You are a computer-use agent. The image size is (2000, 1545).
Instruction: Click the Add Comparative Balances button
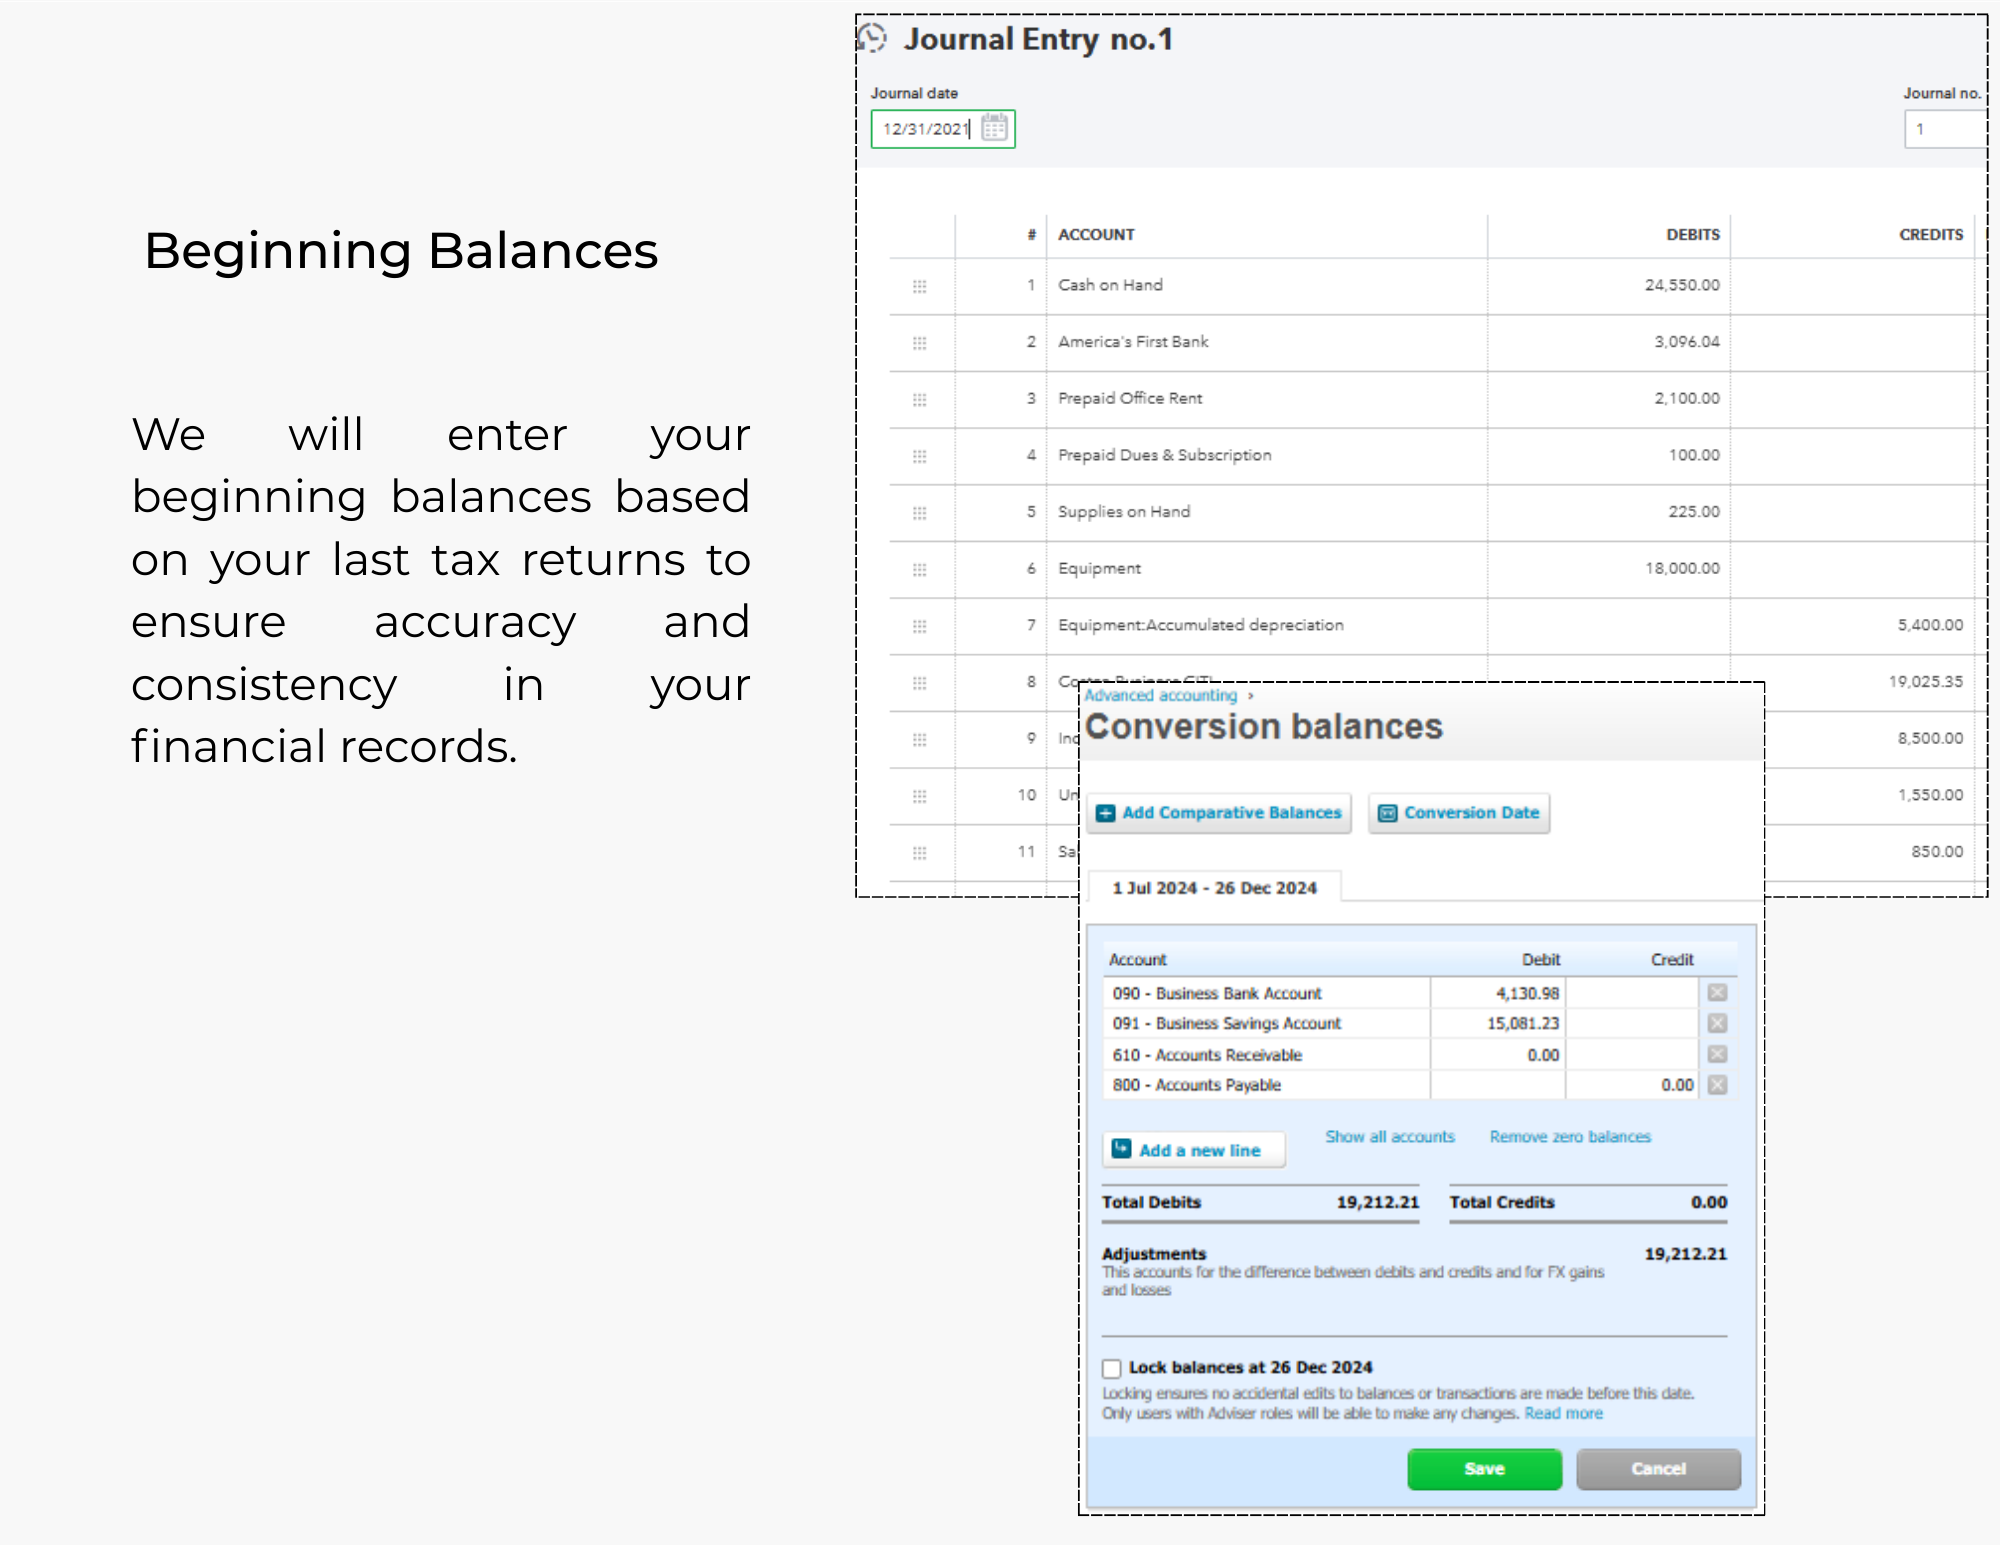pyautogui.click(x=1219, y=813)
